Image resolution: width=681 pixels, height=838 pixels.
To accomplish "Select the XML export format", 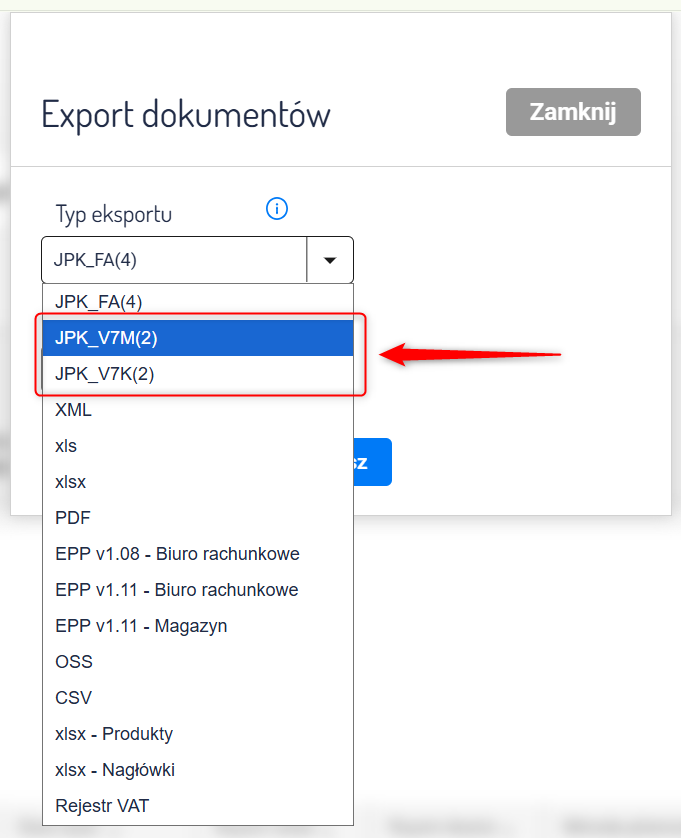I will pos(197,410).
